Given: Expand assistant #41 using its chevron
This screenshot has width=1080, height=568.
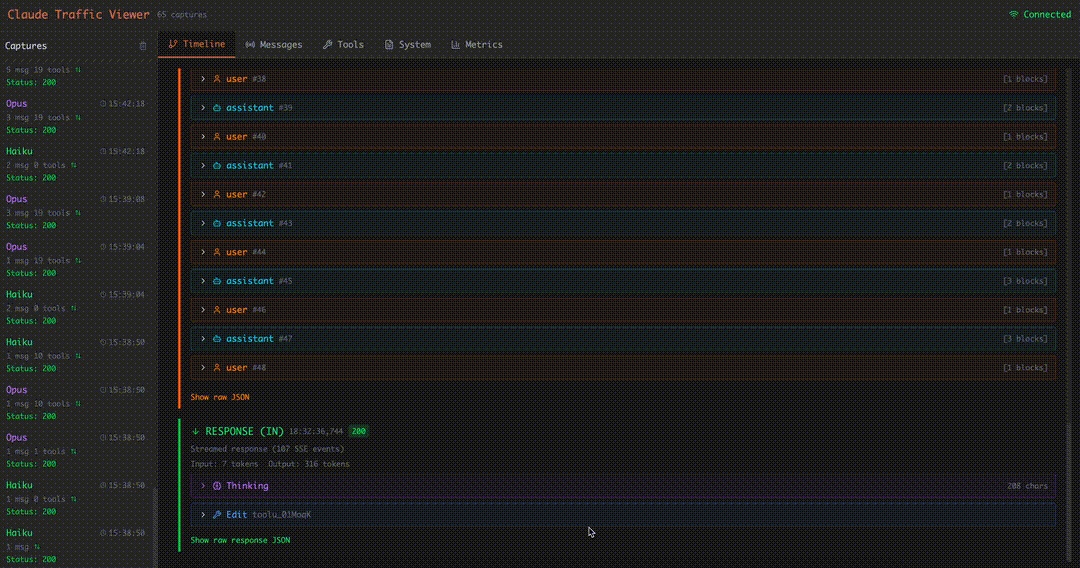Looking at the screenshot, I should pos(203,166).
